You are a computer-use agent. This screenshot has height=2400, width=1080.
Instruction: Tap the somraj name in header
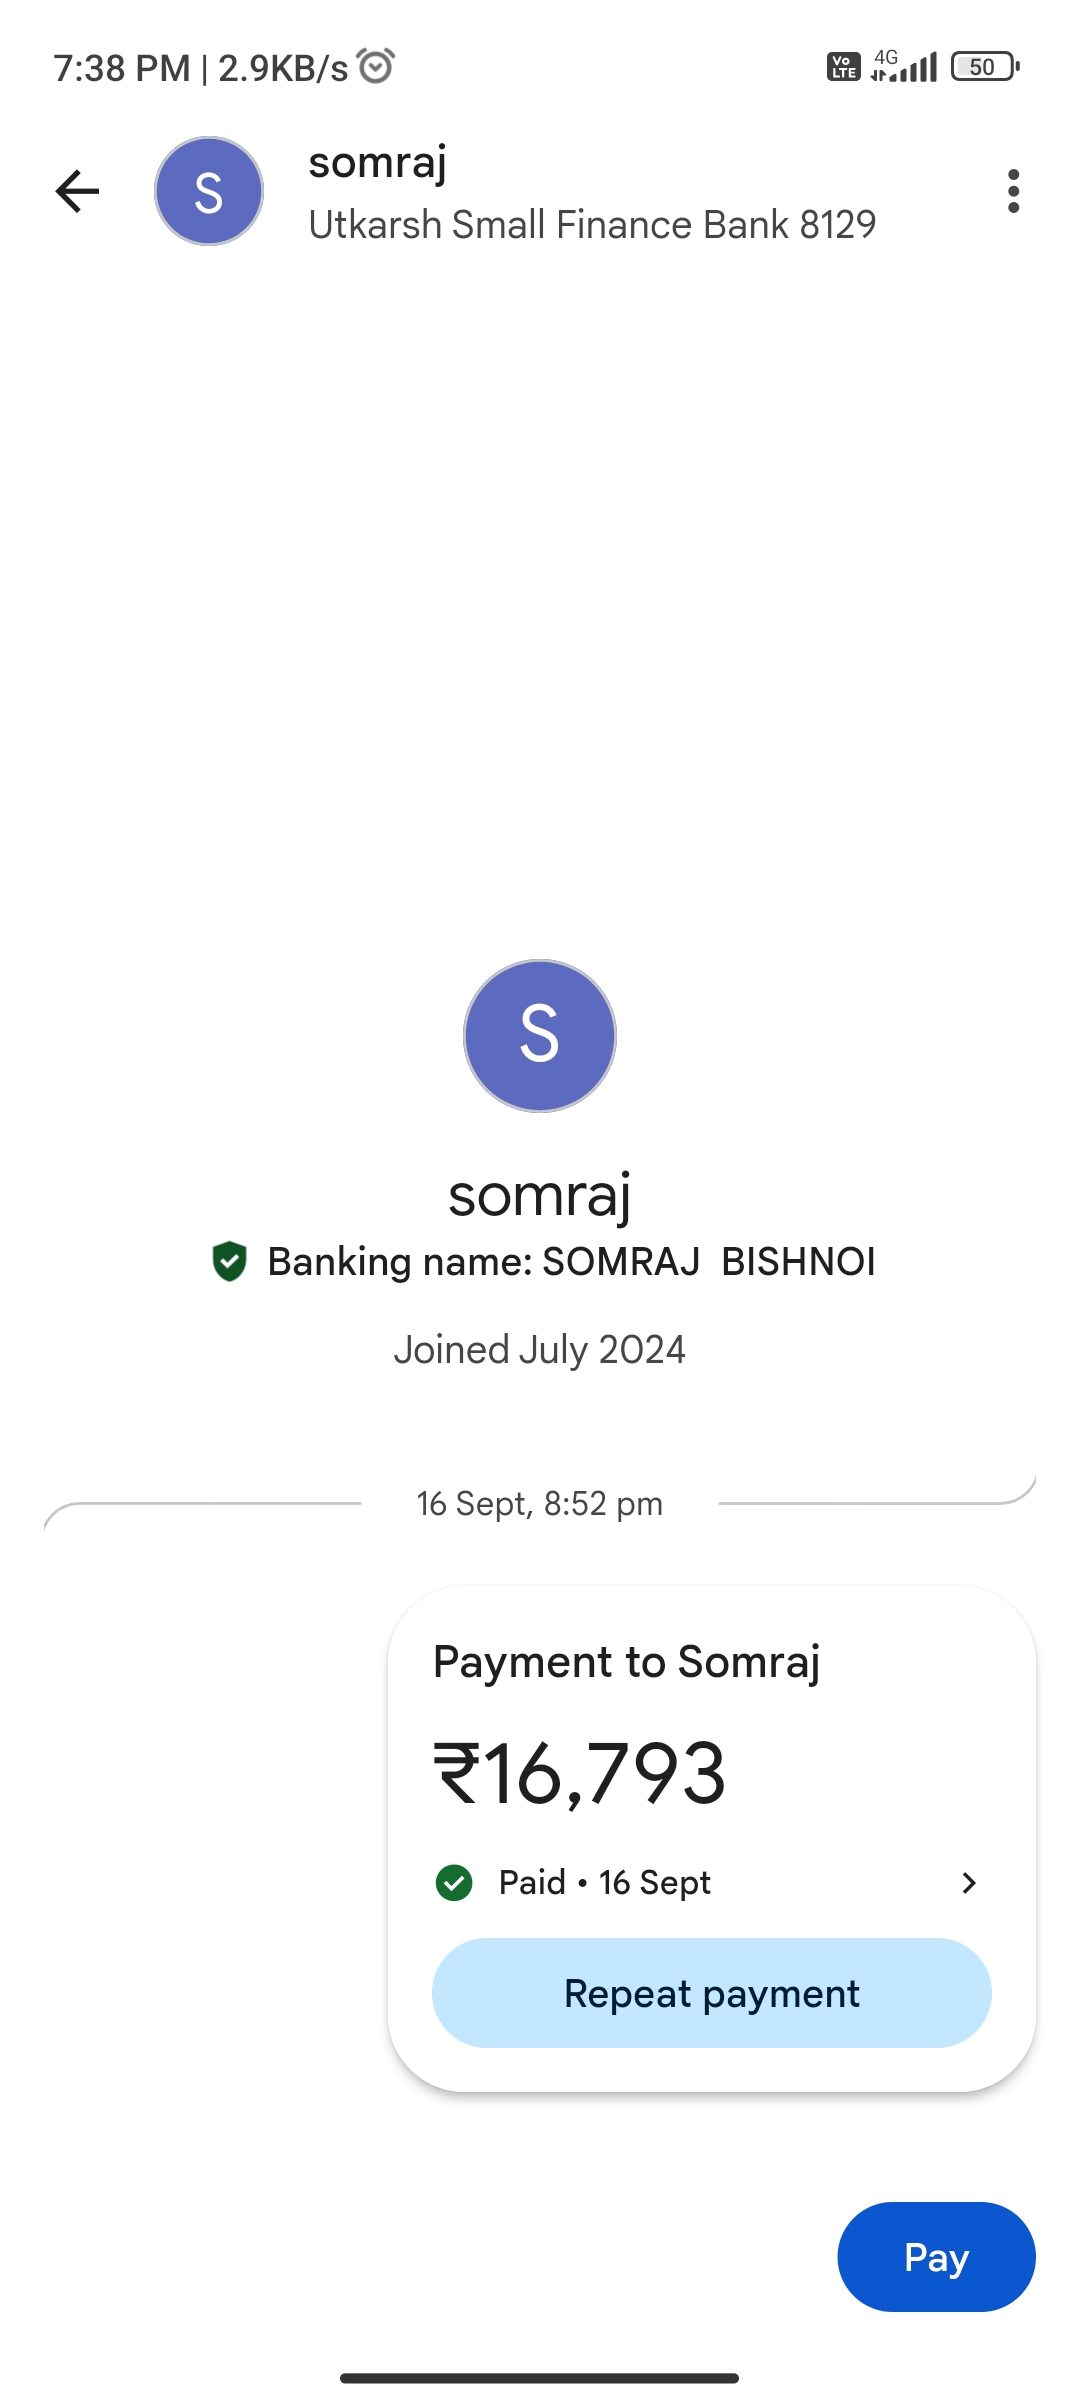378,163
